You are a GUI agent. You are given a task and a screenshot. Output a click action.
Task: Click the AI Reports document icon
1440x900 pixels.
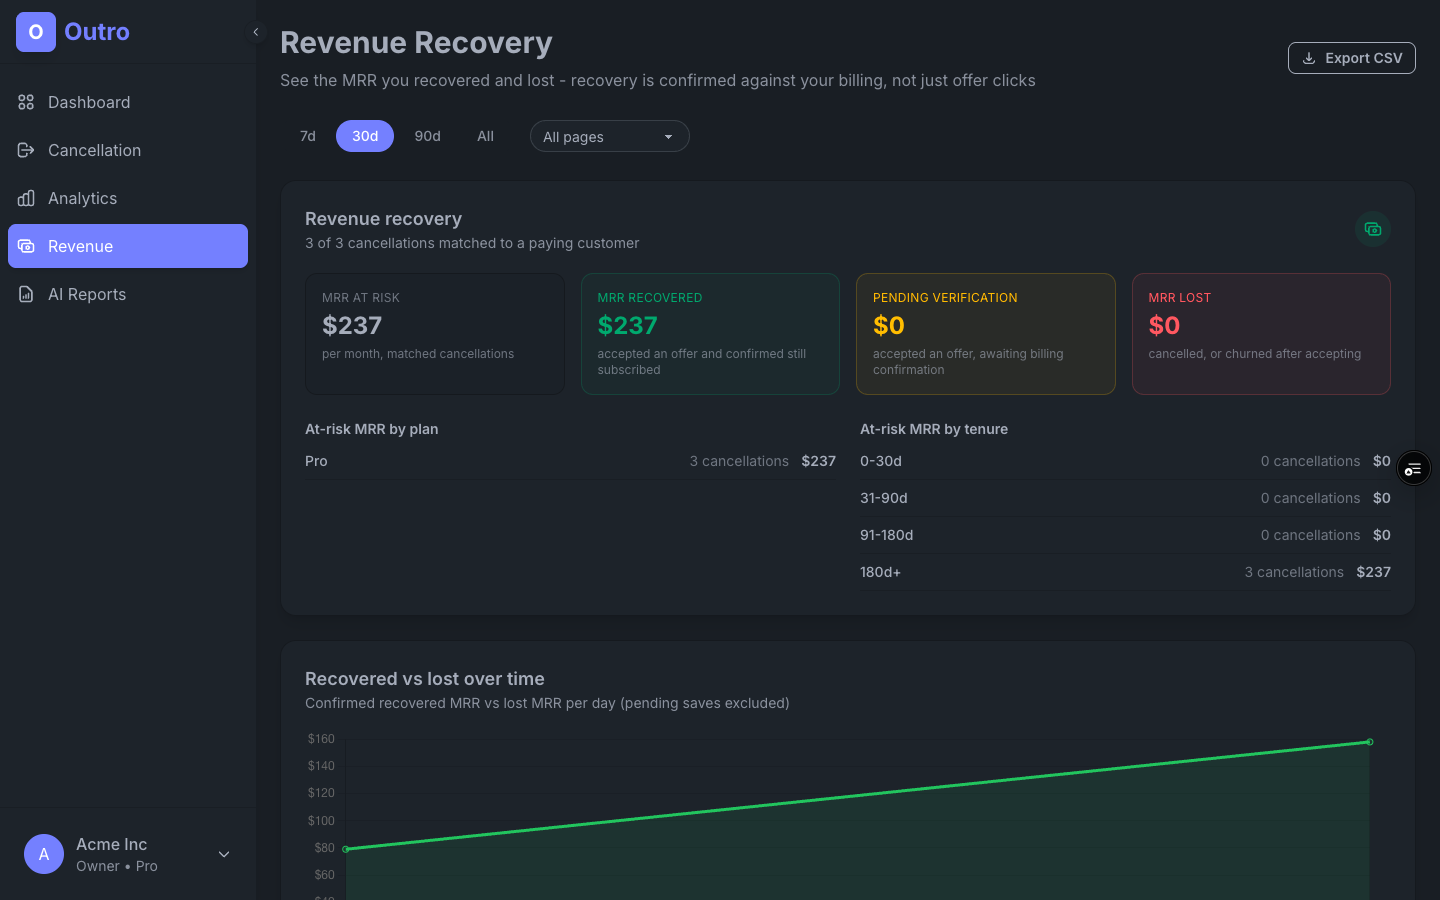(x=26, y=294)
